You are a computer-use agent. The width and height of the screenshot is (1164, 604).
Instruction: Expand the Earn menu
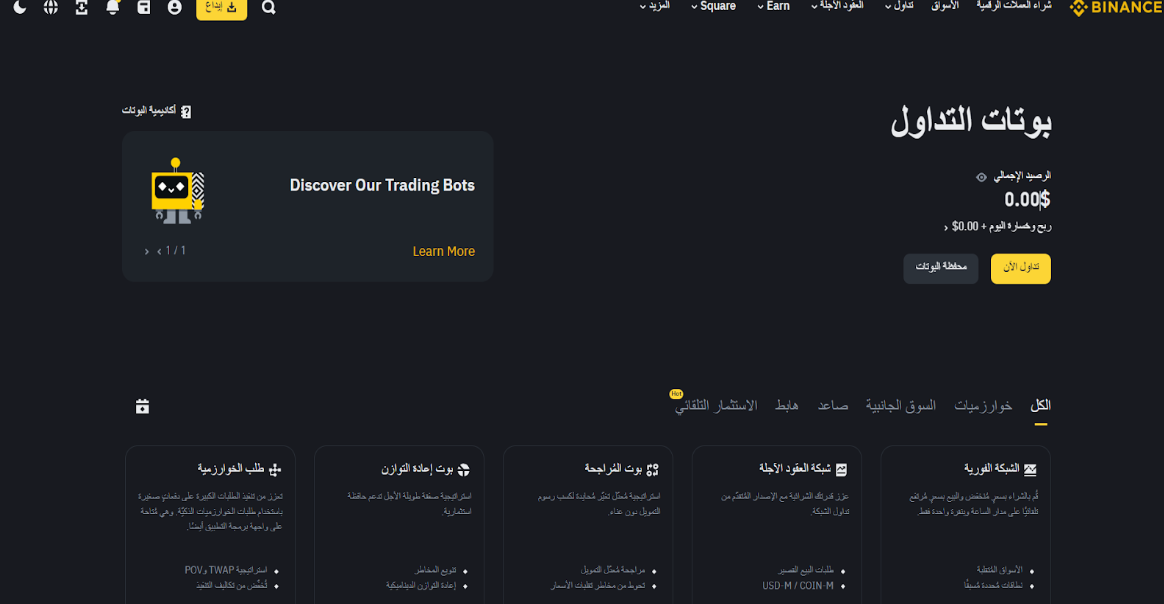click(774, 6)
